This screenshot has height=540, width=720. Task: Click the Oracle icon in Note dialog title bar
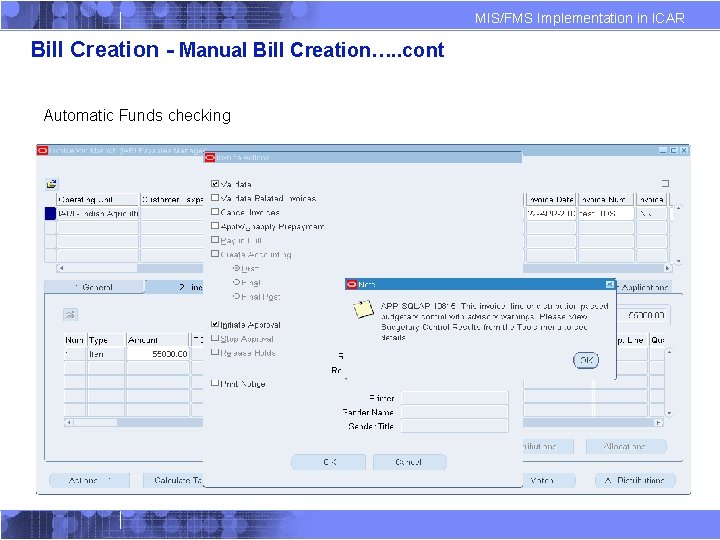352,285
